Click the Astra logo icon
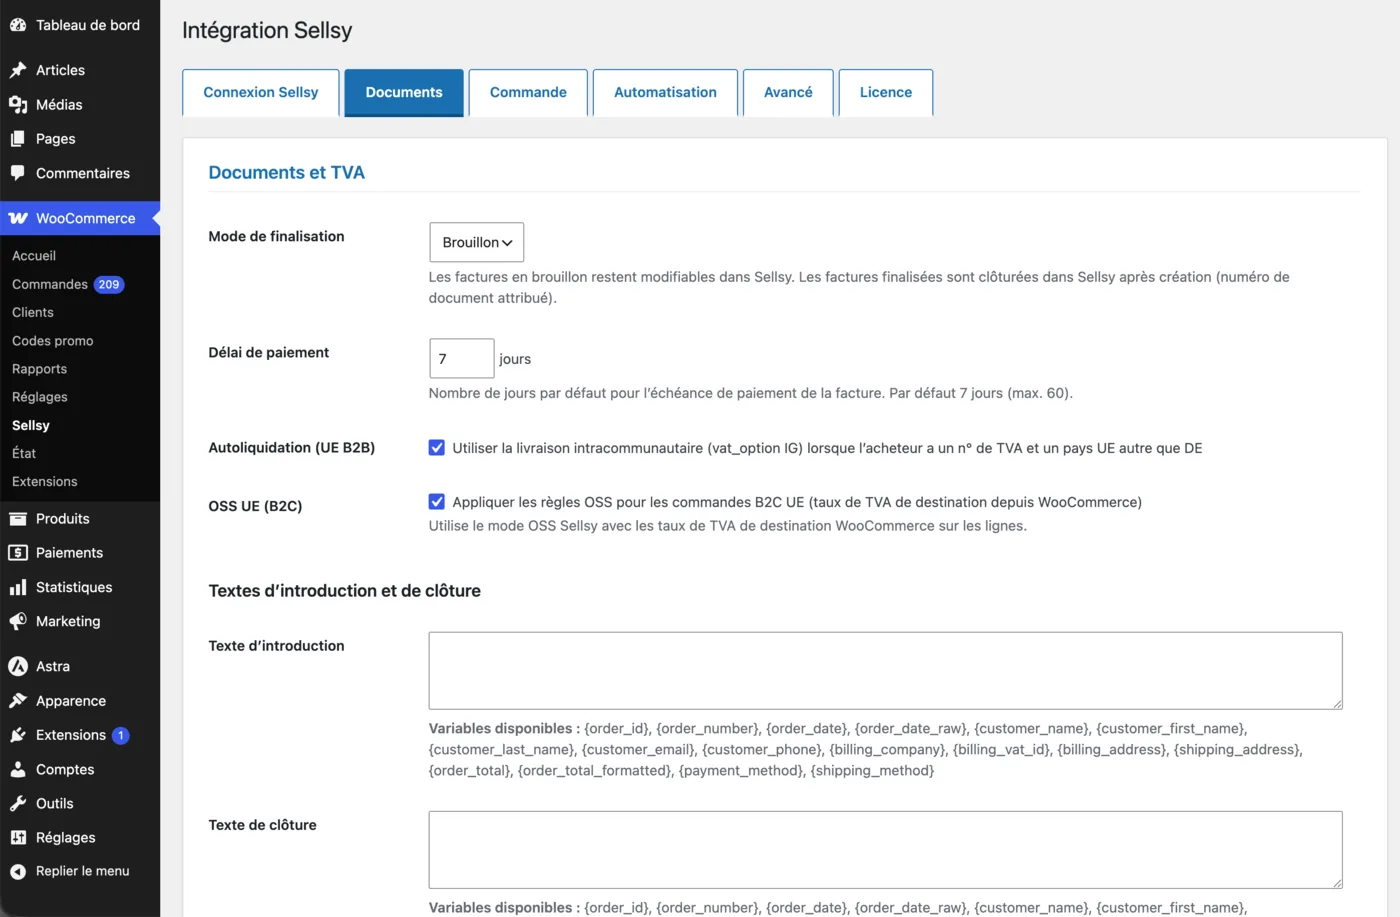Viewport: 1400px width, 917px height. pyautogui.click(x=18, y=666)
